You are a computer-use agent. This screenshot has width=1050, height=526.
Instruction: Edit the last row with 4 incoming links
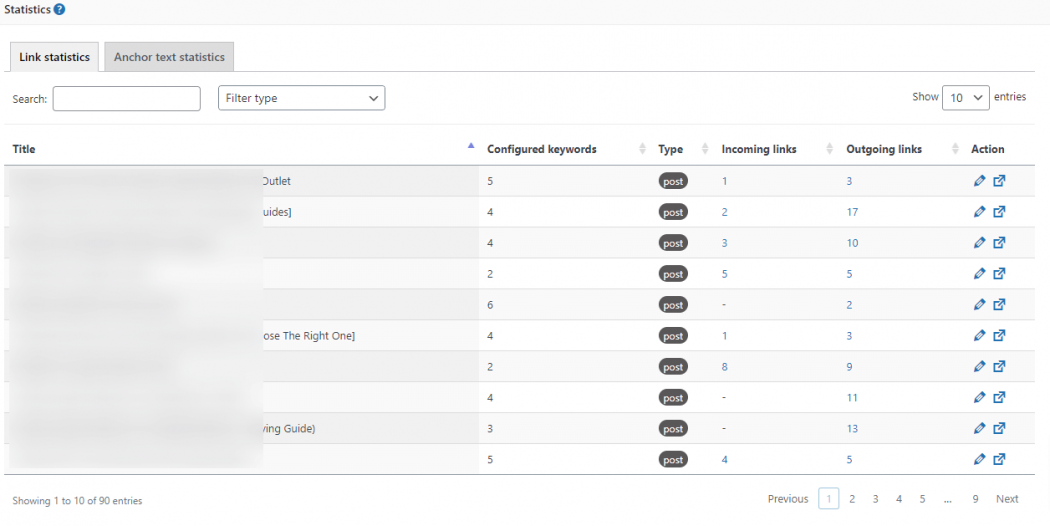pos(980,459)
